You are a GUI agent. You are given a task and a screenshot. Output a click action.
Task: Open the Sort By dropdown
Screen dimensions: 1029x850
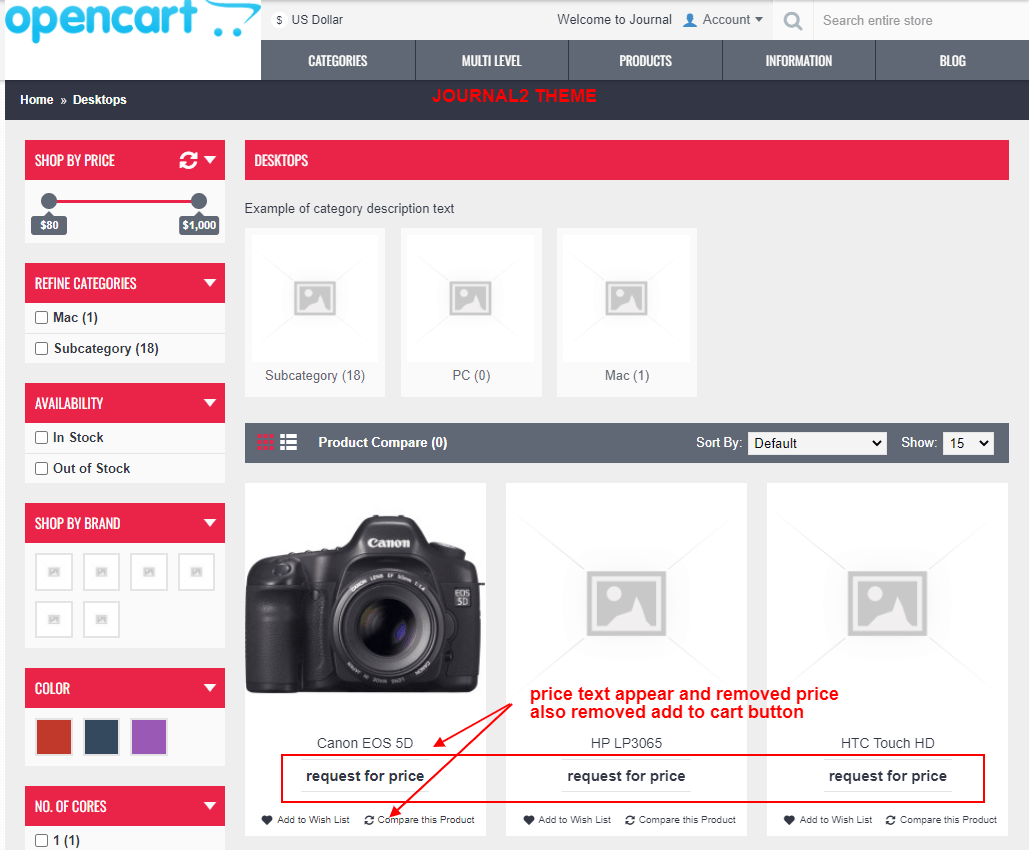coord(817,443)
